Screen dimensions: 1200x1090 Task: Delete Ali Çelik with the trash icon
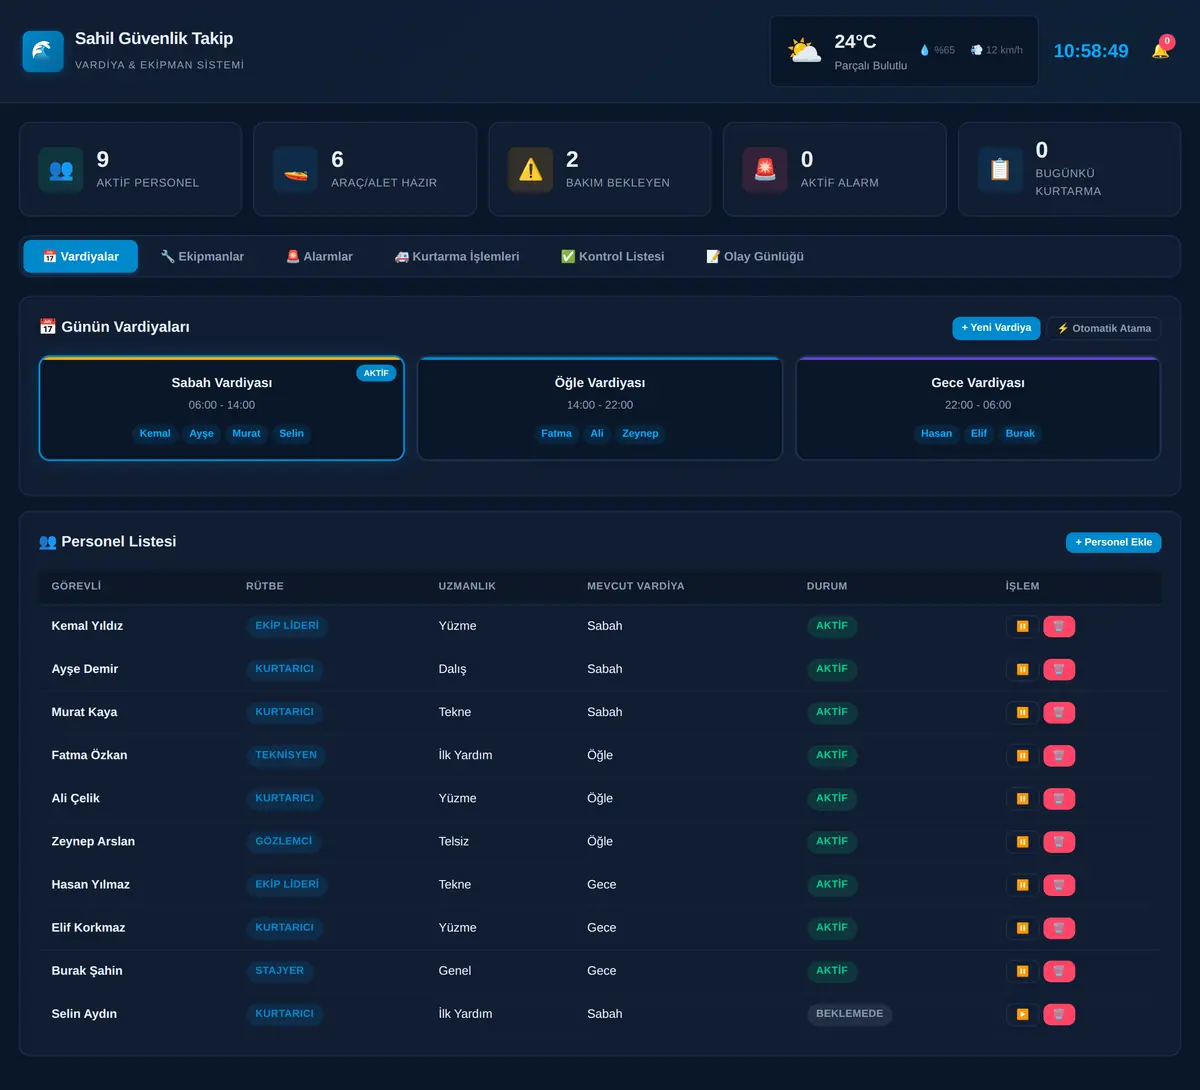point(1059,798)
